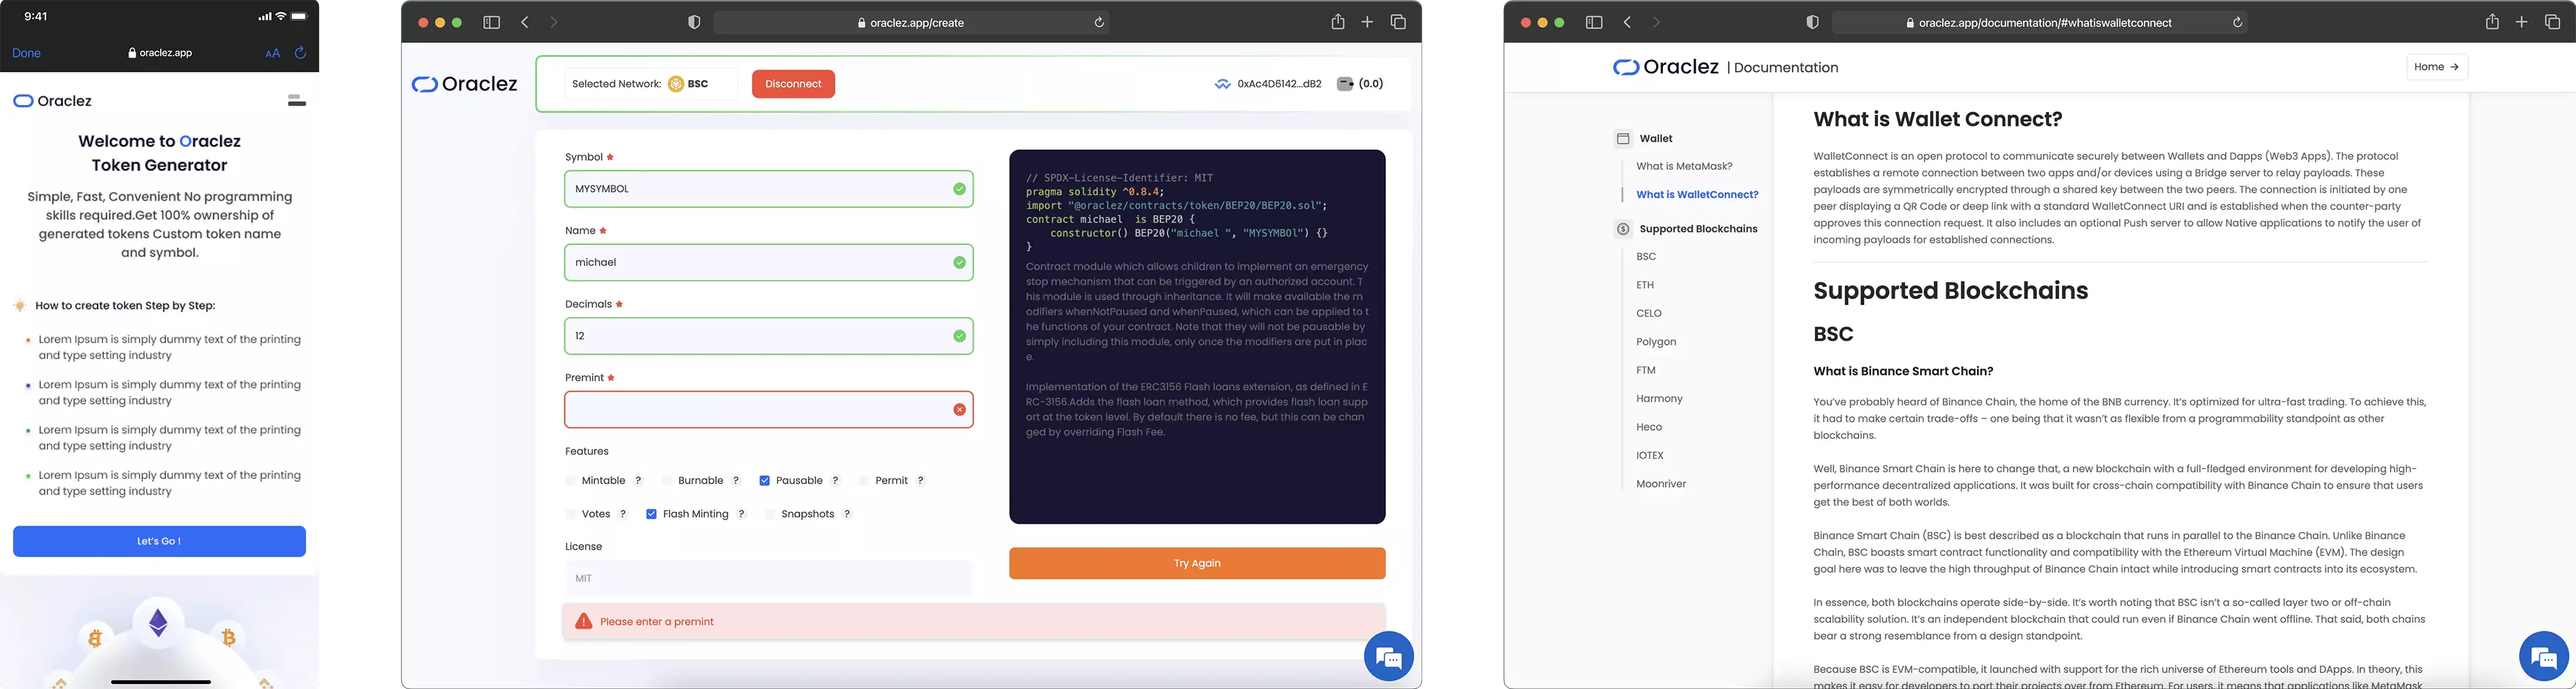Screen dimensions: 2576x689
Task: Enable the Votes checkbox
Action: (571, 514)
